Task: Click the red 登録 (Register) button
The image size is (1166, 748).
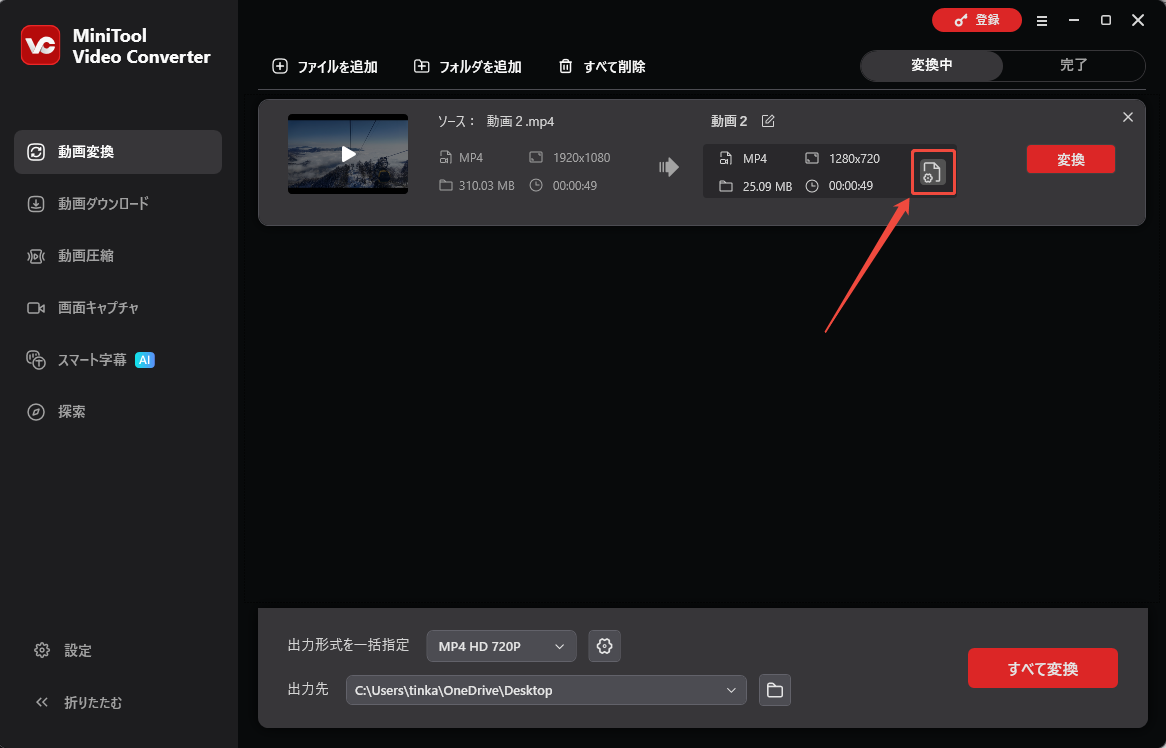Action: [x=976, y=19]
